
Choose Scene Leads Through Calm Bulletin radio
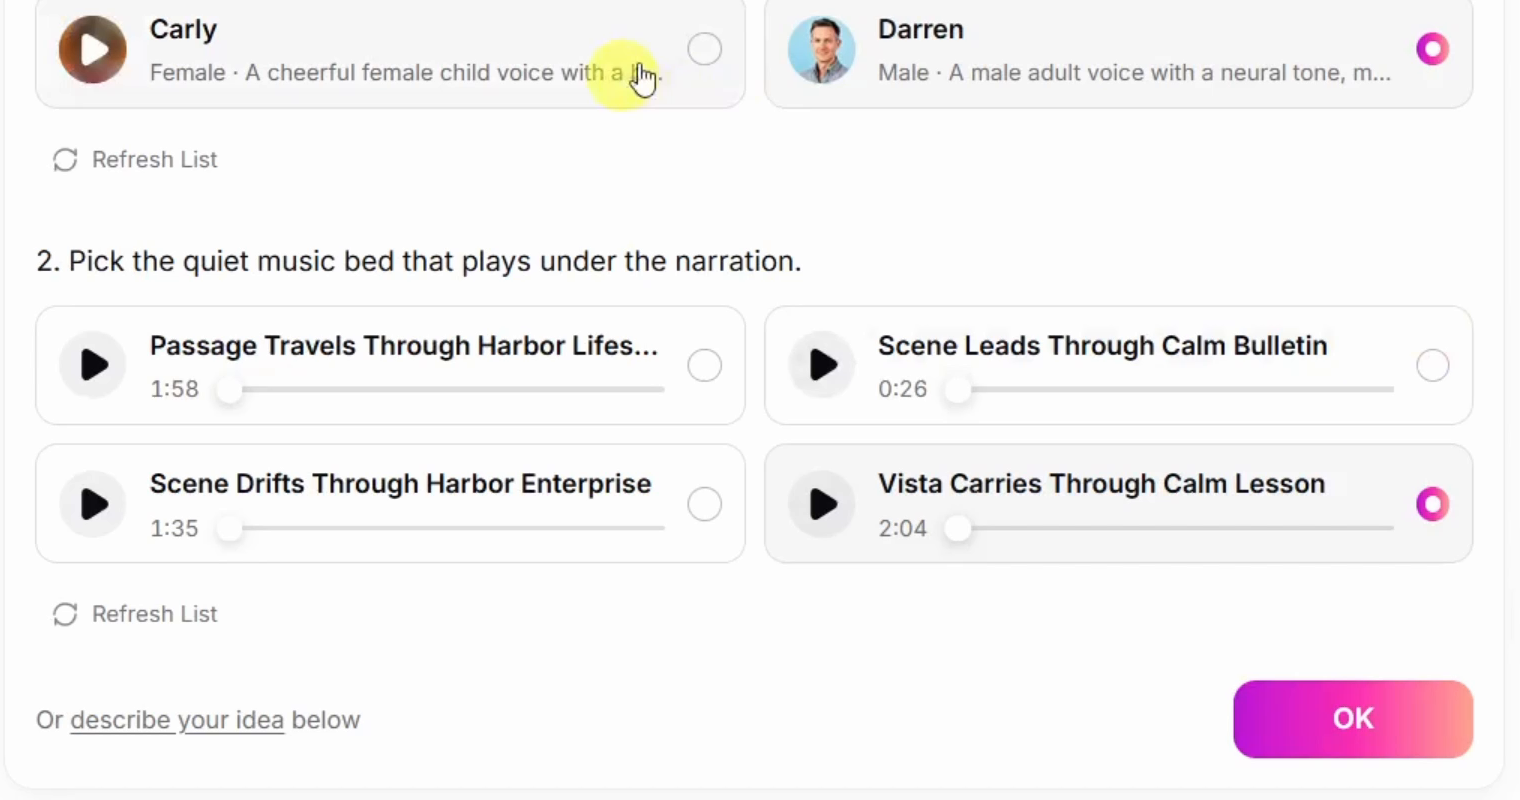click(1433, 366)
